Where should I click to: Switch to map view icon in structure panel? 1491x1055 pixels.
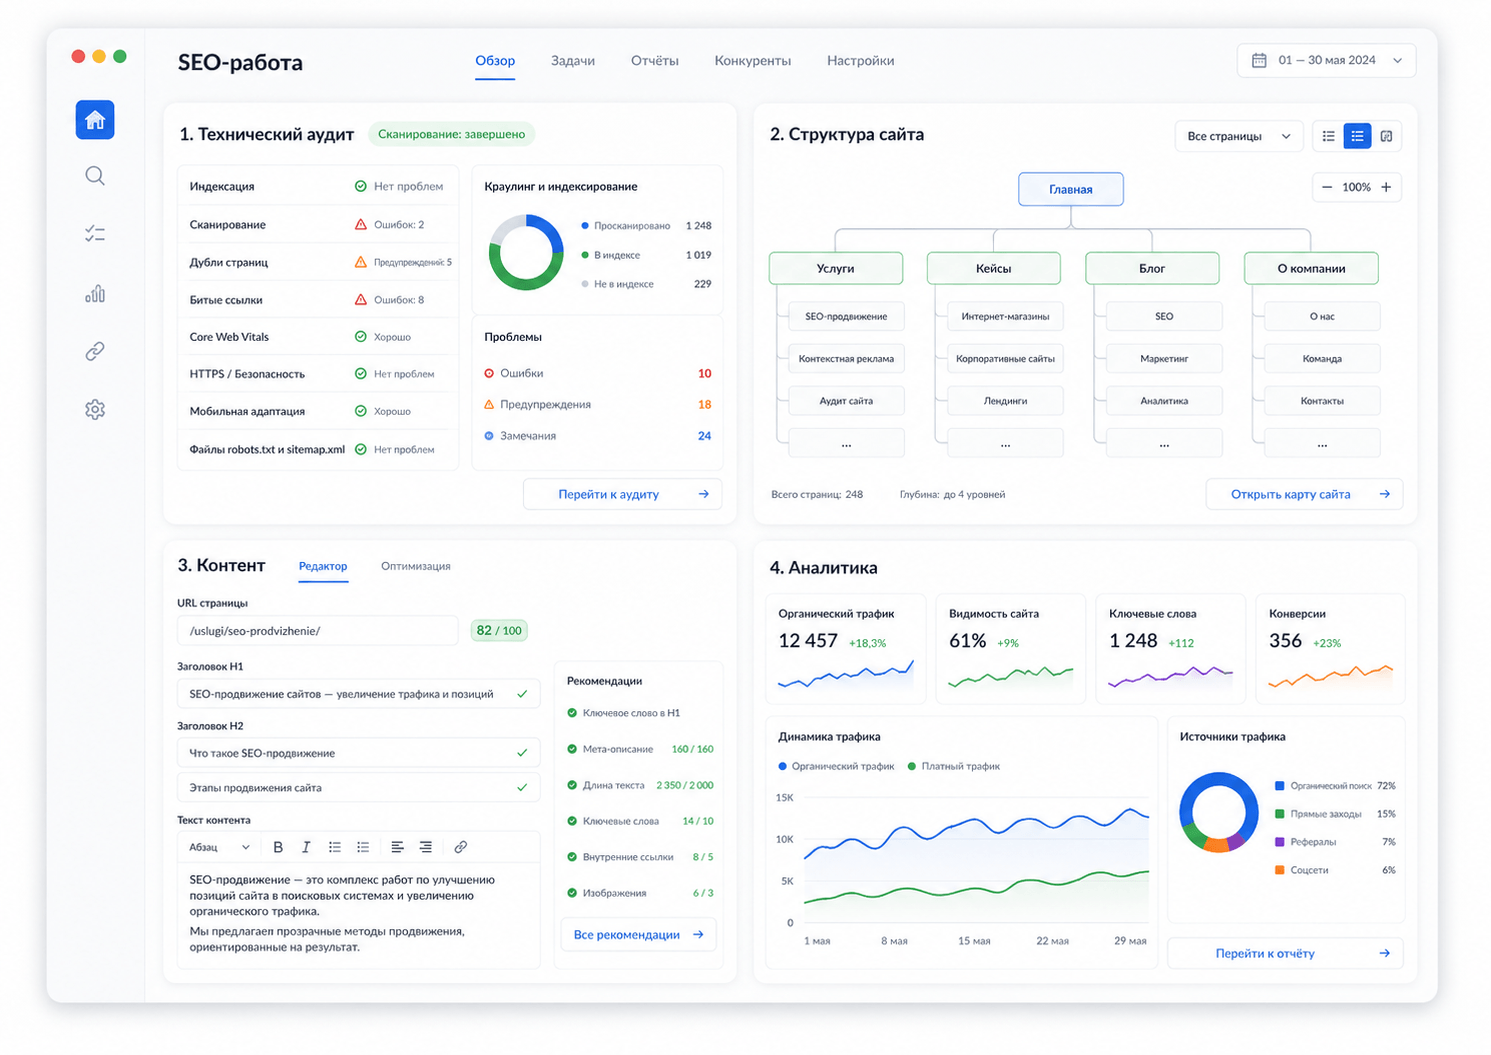[x=1386, y=136]
